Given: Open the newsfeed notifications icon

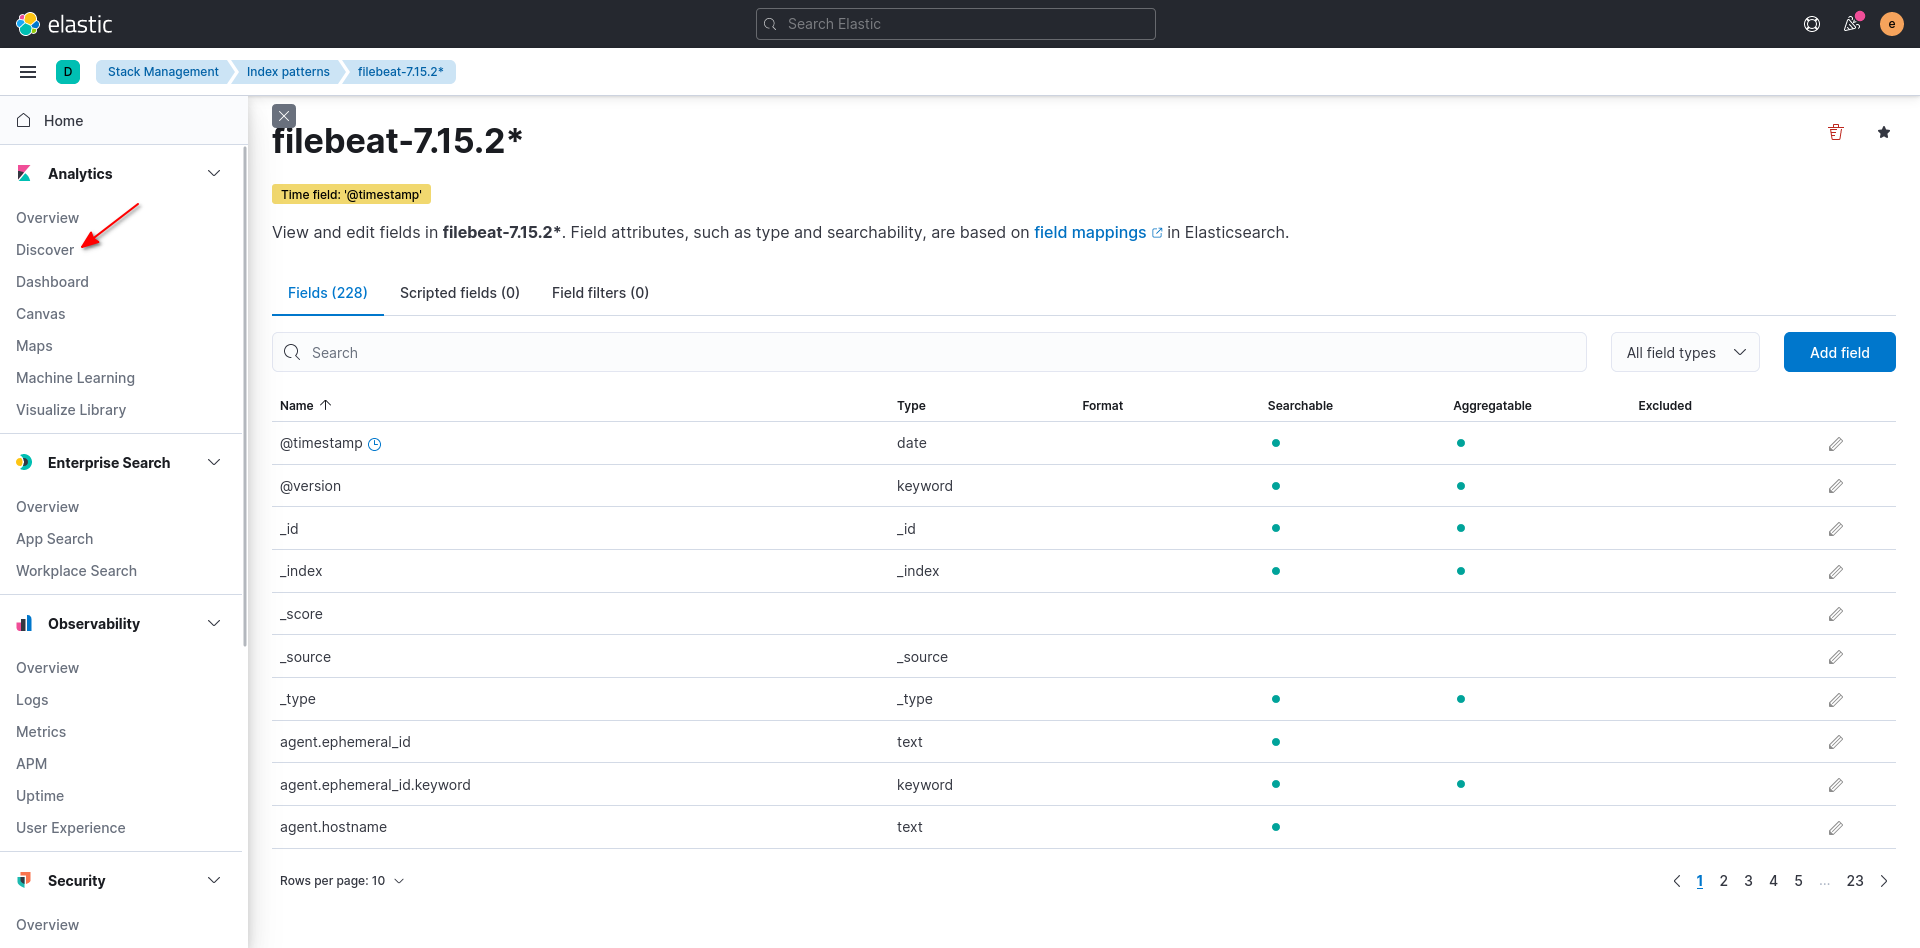Looking at the screenshot, I should tap(1852, 24).
